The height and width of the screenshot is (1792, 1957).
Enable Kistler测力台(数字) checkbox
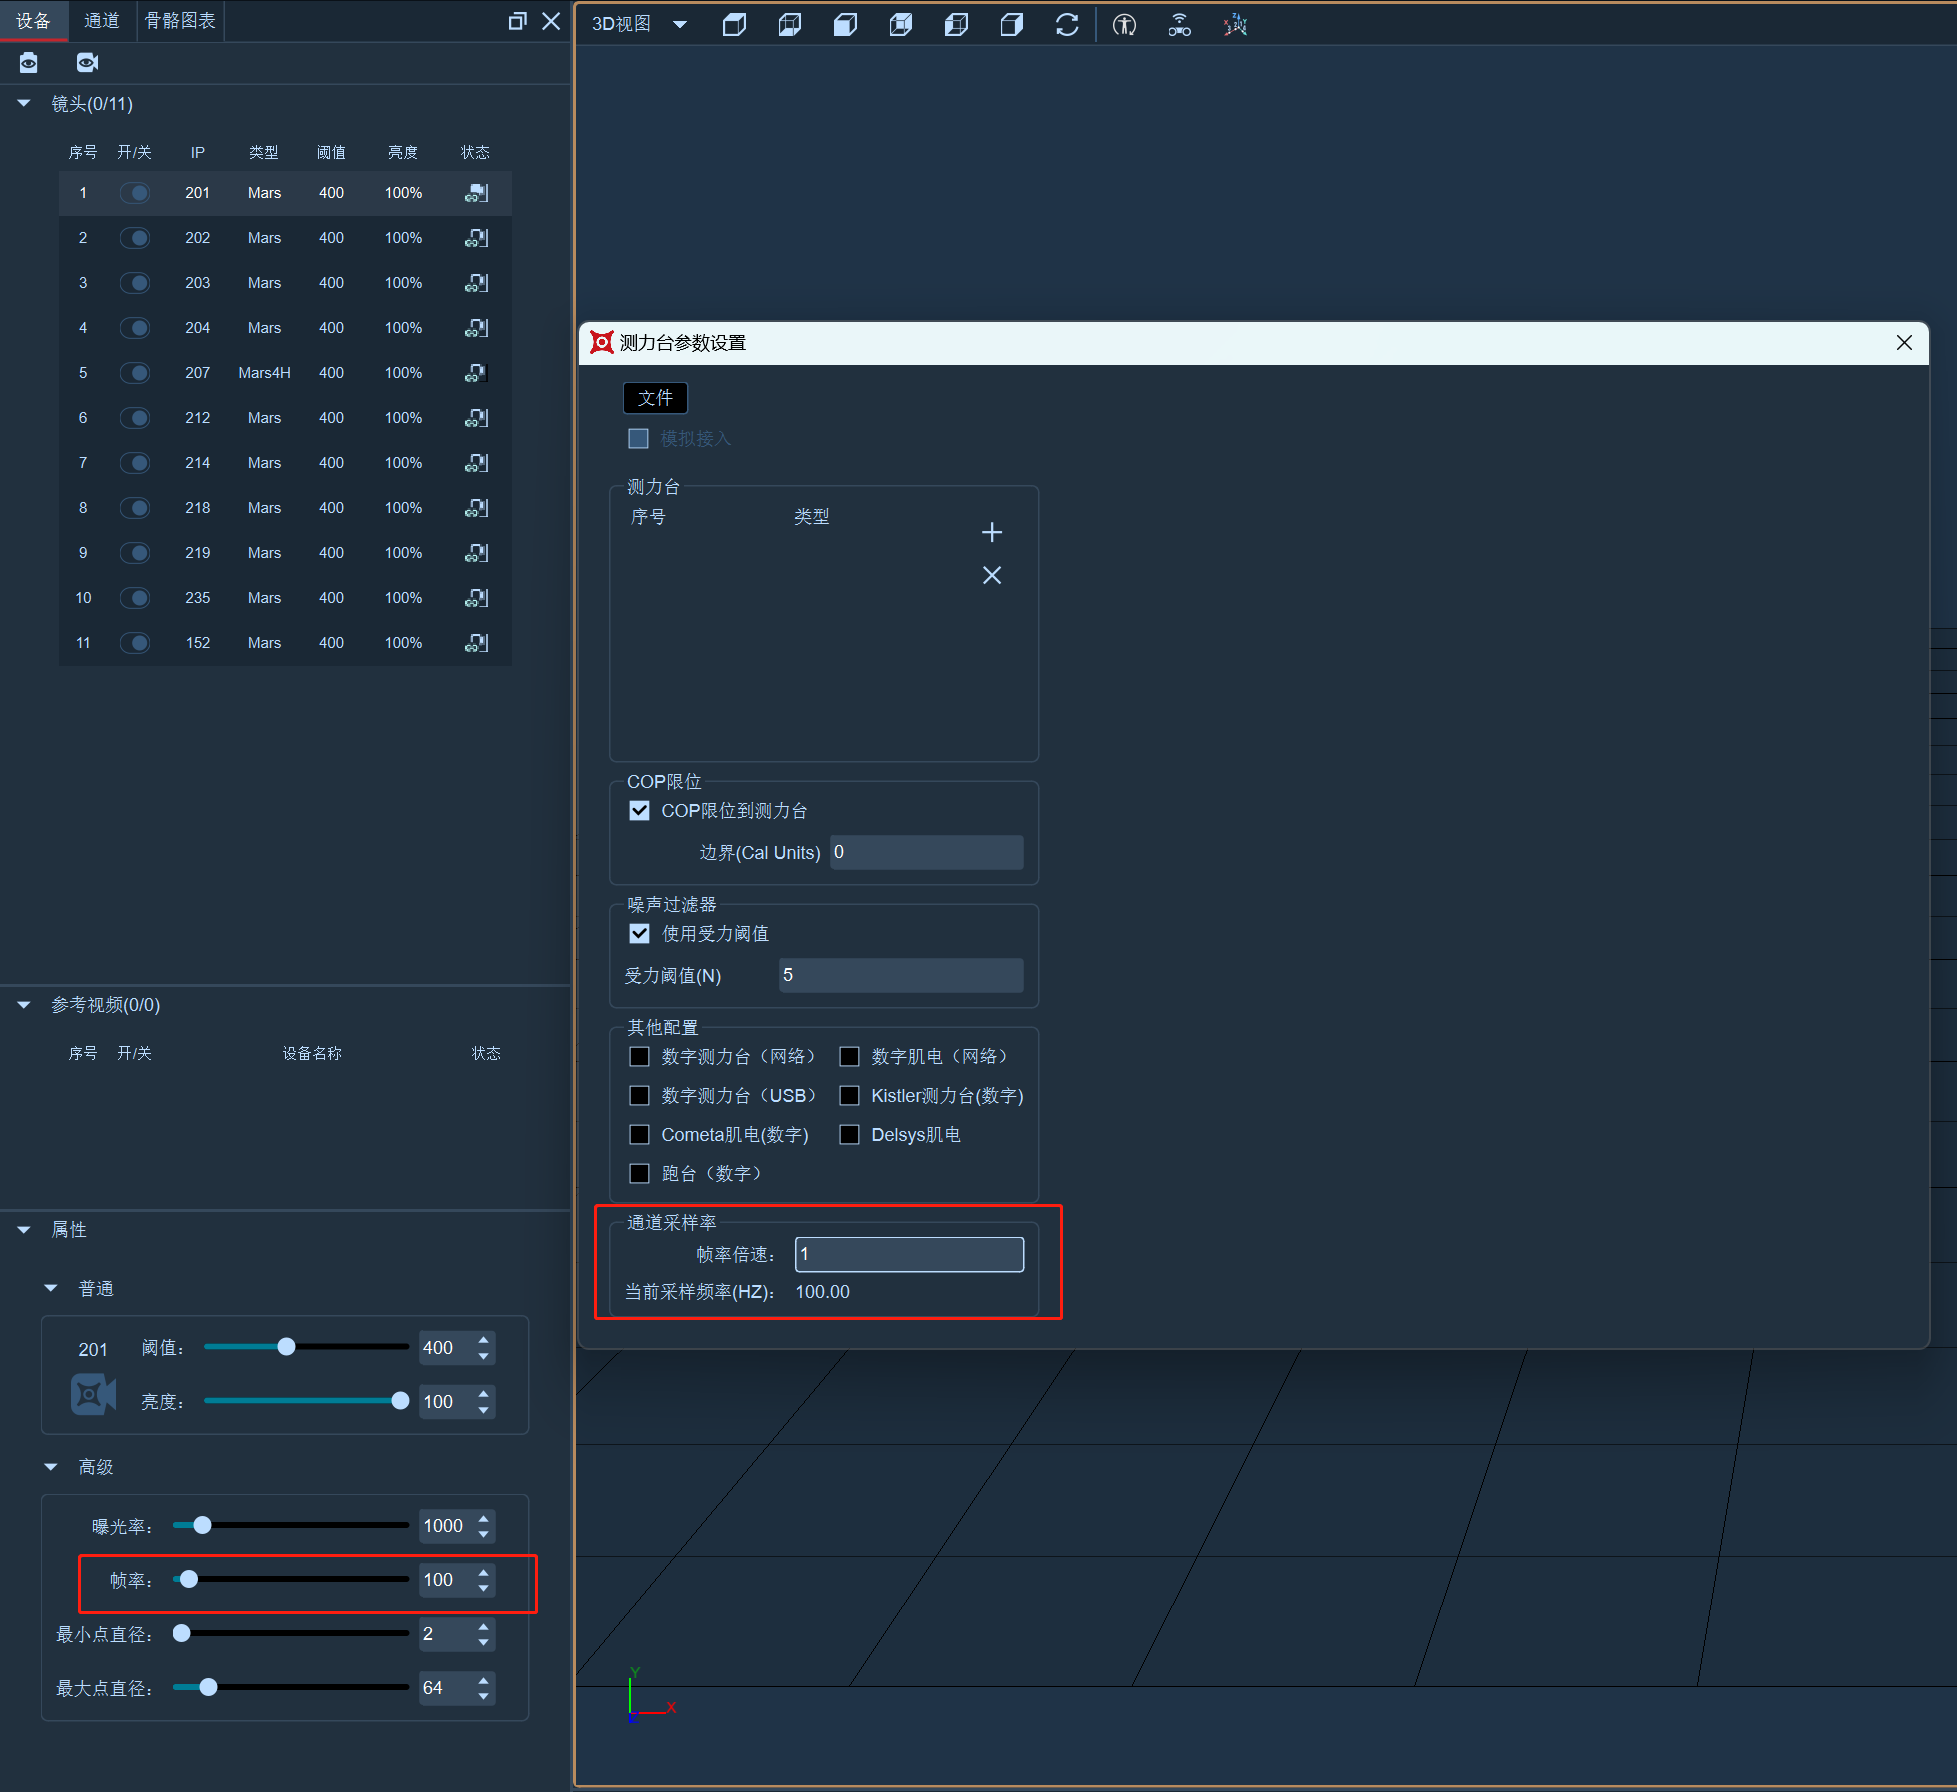[x=849, y=1096]
